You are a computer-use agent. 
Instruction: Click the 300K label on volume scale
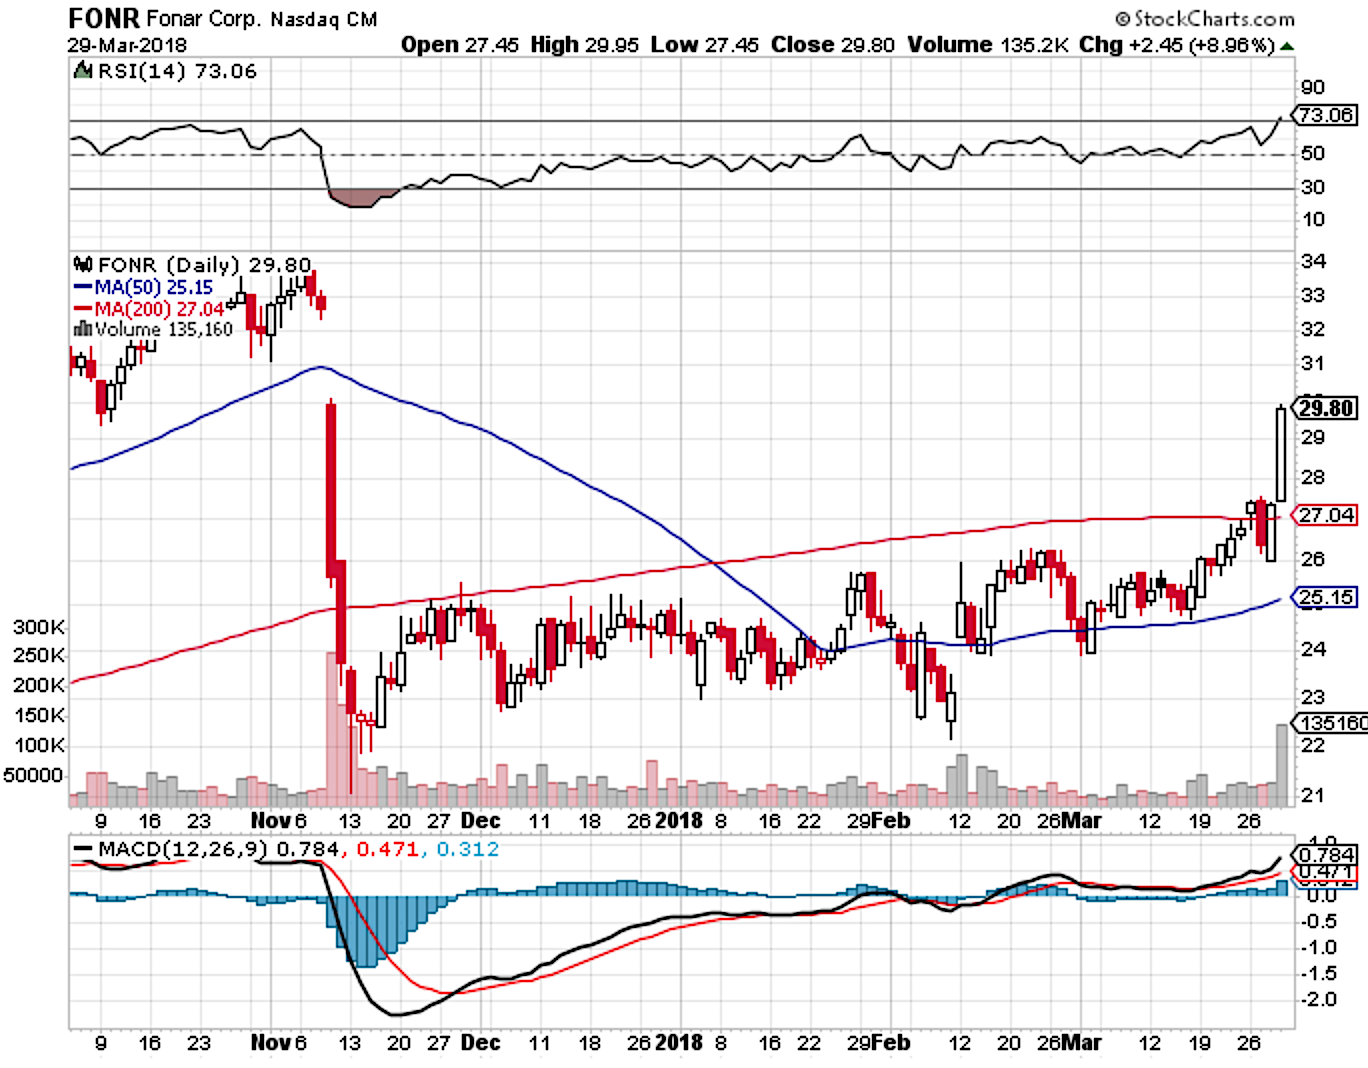click(x=39, y=627)
